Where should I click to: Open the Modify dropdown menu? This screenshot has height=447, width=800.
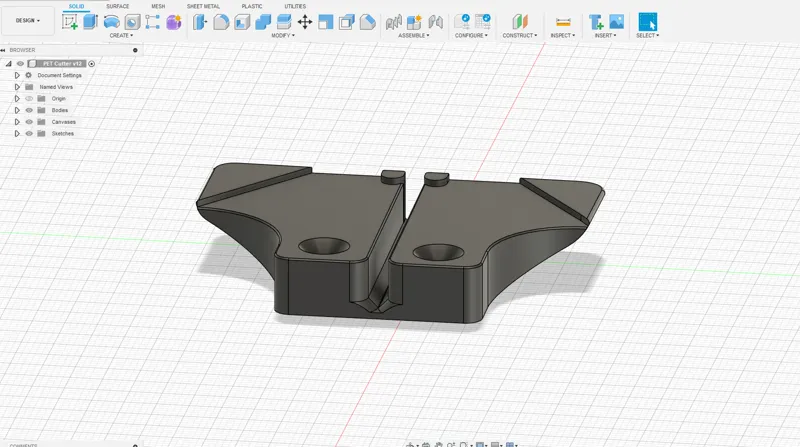283,35
